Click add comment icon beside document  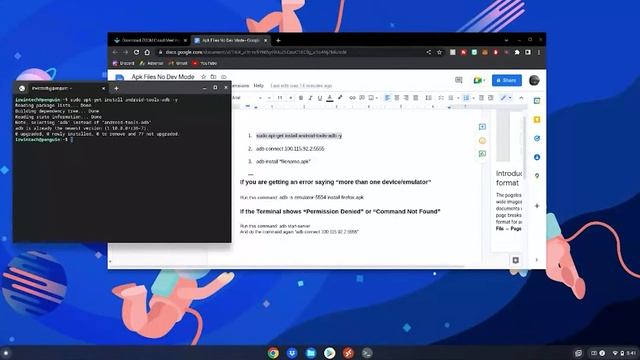[x=482, y=127]
